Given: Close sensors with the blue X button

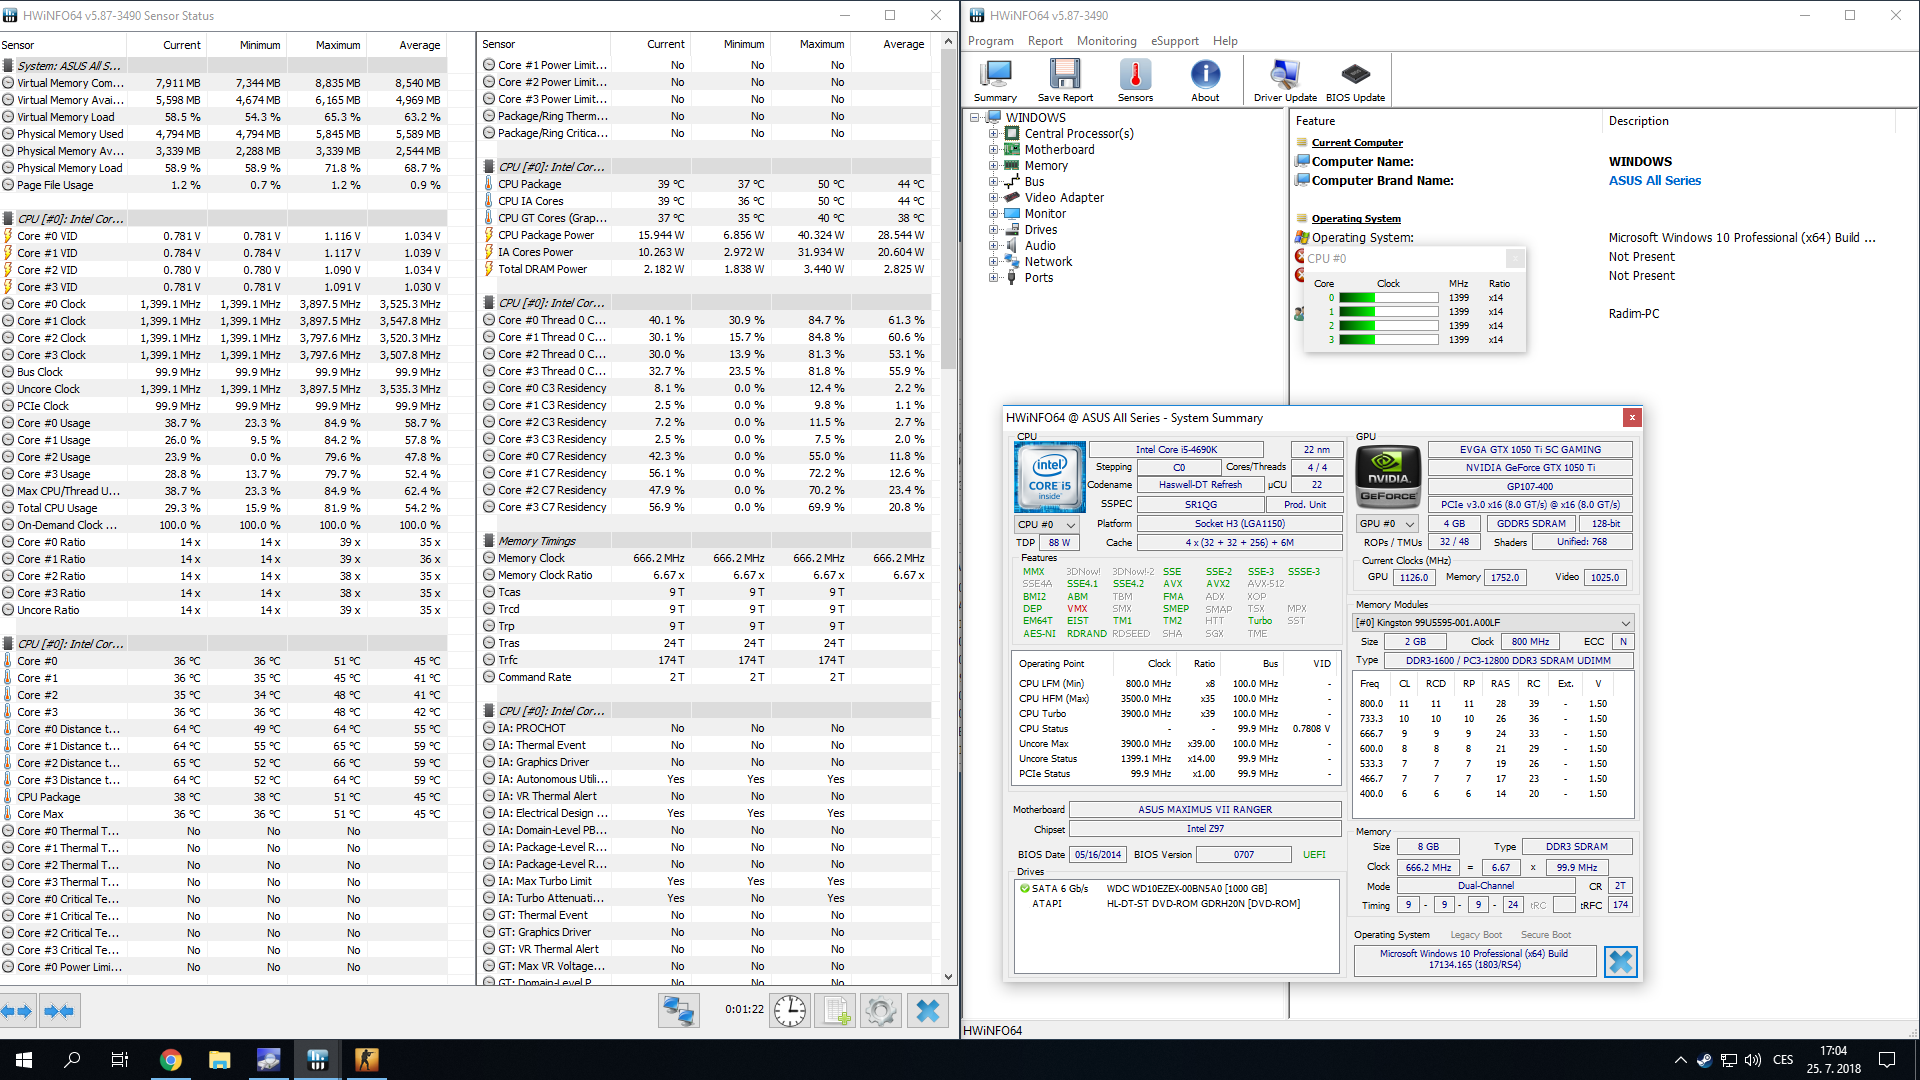Looking at the screenshot, I should click(x=927, y=1011).
